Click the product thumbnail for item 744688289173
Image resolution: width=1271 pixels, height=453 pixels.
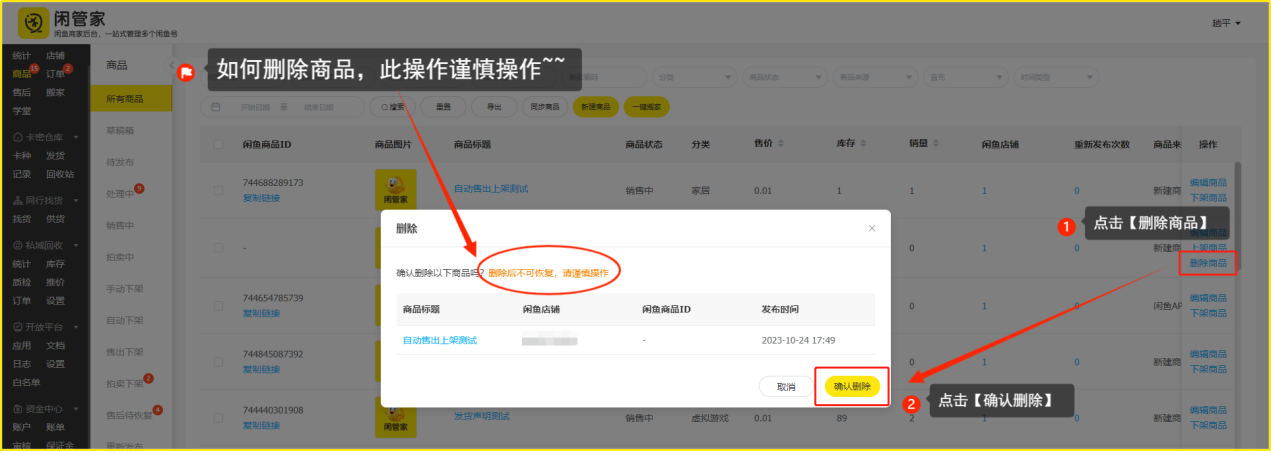tap(395, 189)
